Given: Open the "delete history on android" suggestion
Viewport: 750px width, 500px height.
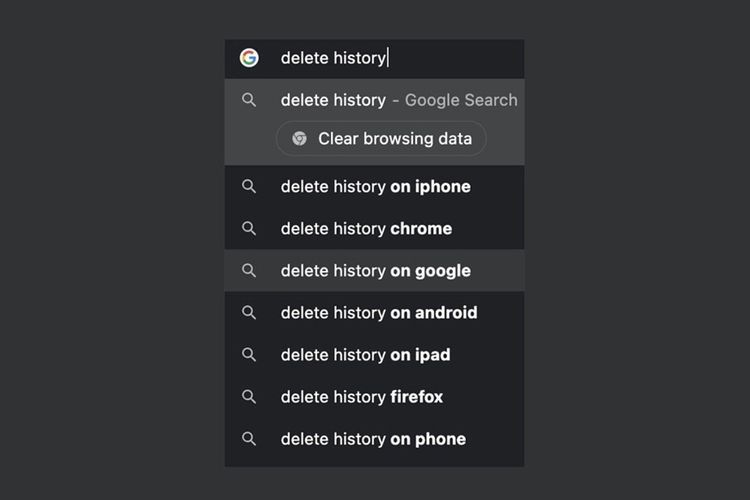Looking at the screenshot, I should [379, 312].
